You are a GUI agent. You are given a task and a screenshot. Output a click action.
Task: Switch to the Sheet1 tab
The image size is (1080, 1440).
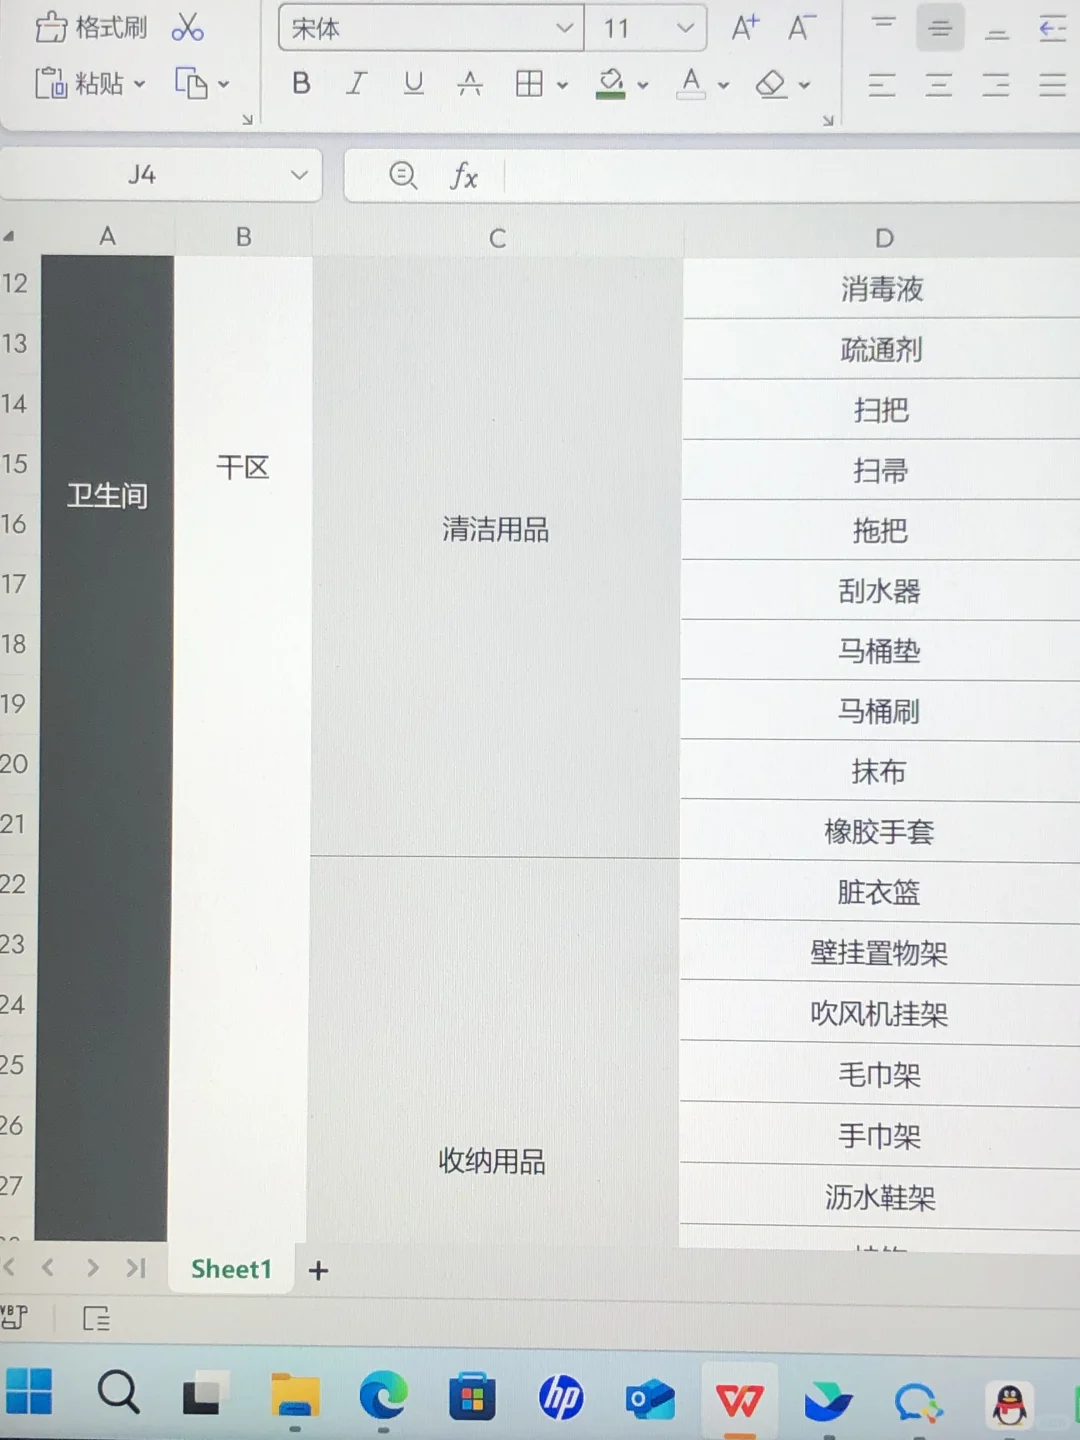[231, 1268]
